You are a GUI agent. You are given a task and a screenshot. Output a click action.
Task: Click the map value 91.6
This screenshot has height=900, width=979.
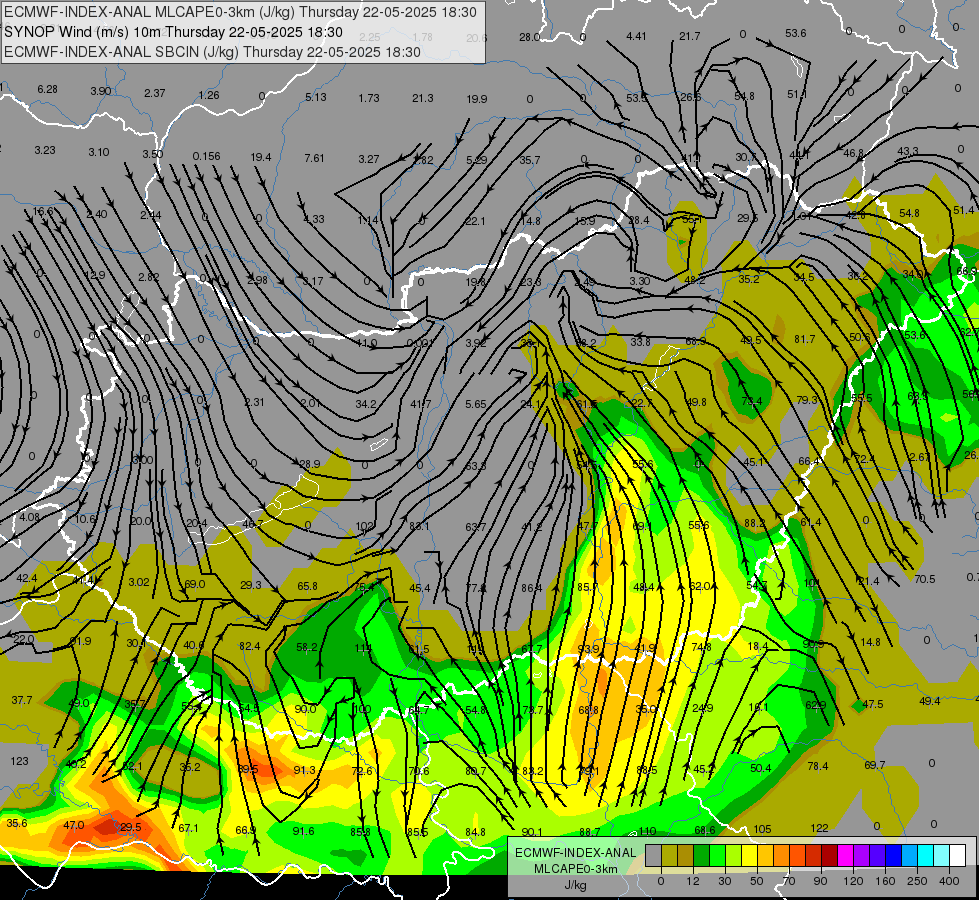(x=303, y=831)
